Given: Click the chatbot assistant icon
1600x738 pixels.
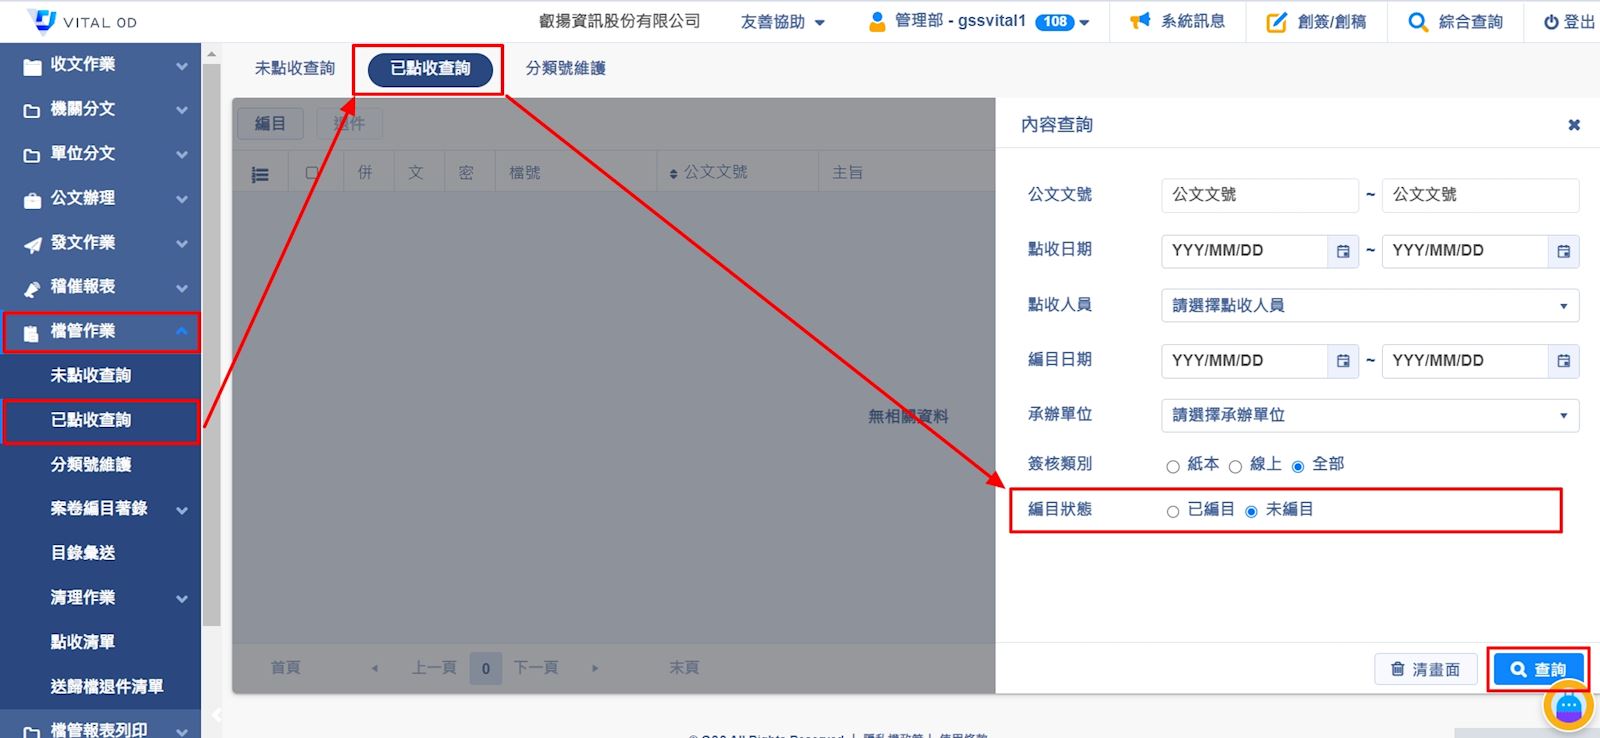Looking at the screenshot, I should (1568, 707).
